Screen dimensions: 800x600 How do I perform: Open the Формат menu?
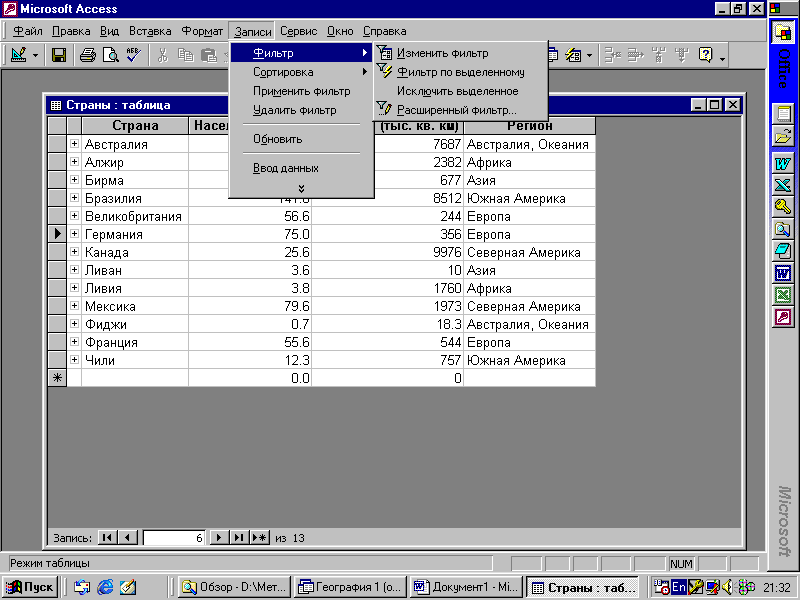[x=202, y=31]
